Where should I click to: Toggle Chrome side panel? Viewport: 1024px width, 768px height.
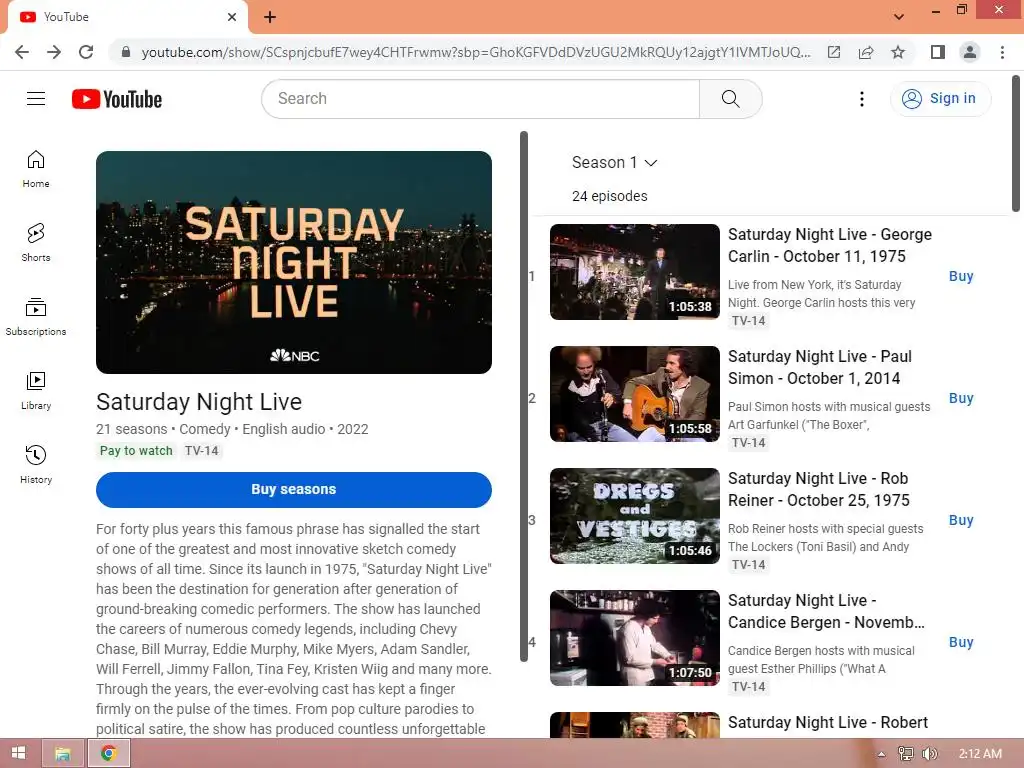coord(938,52)
